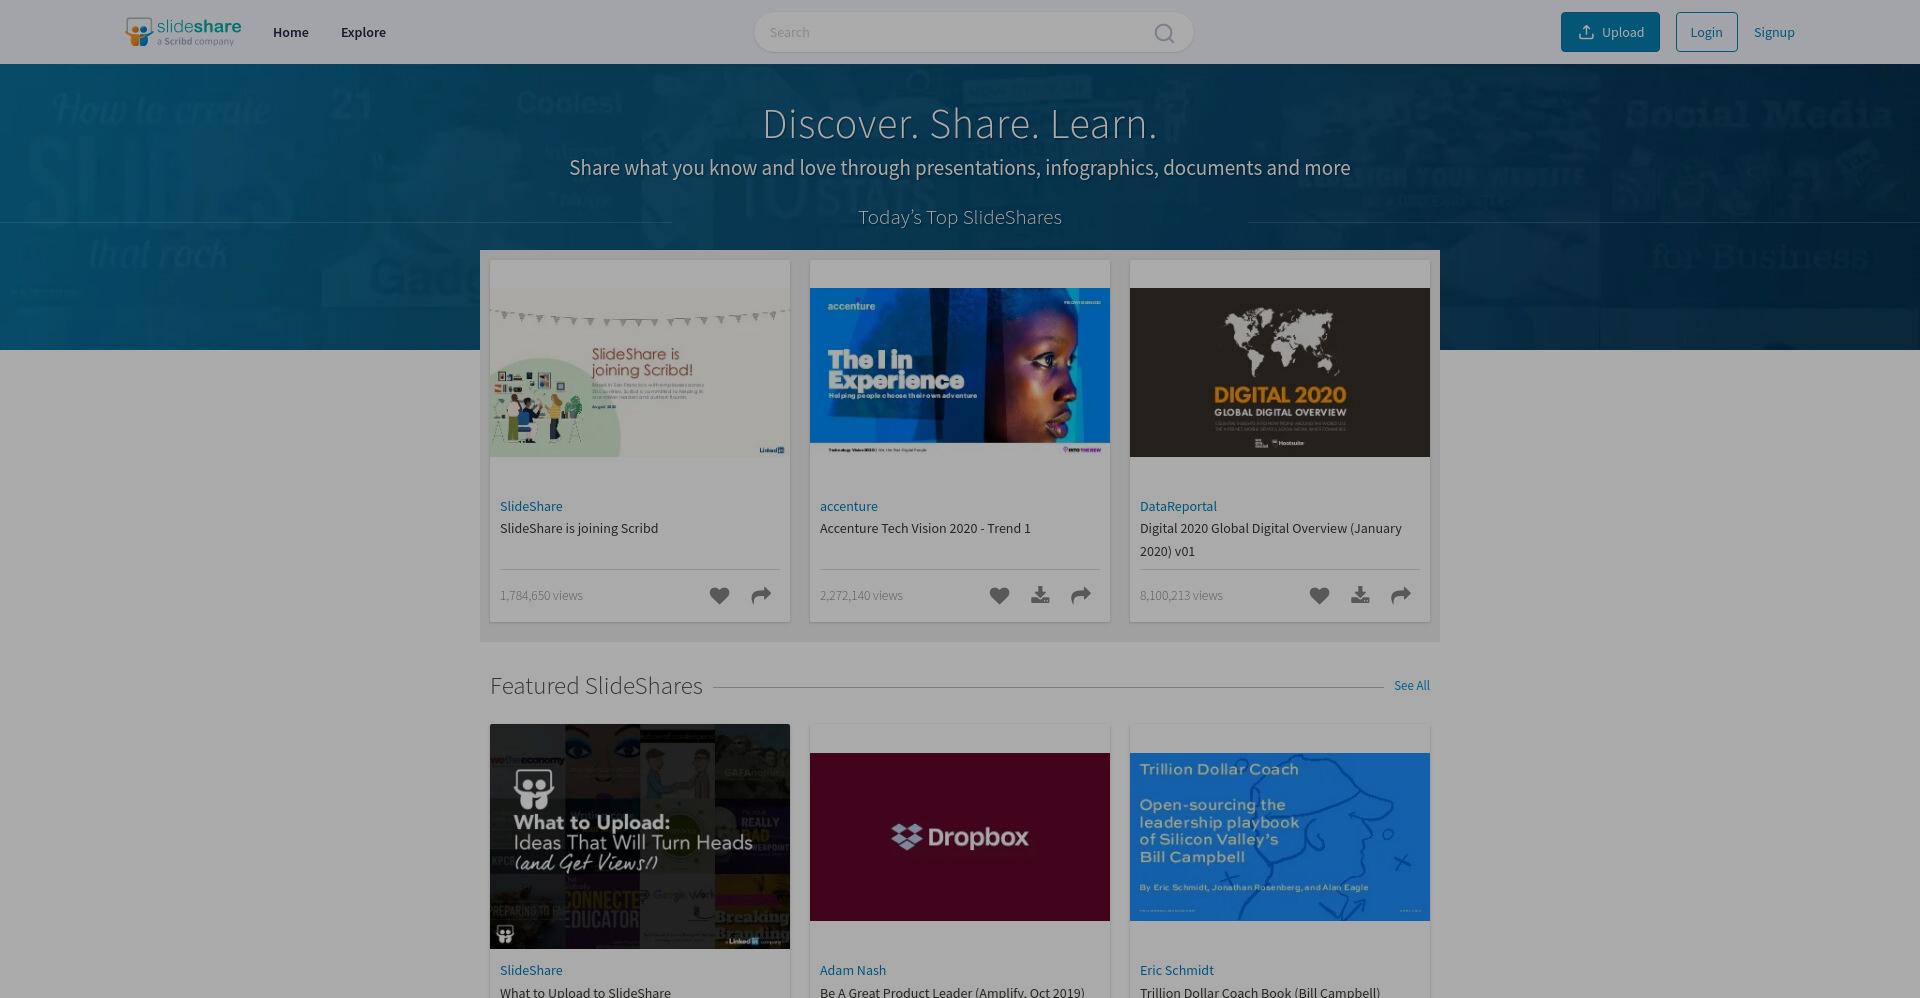1920x998 pixels.
Task: Open the SlideShare is joining Scribd thumbnail
Action: pos(640,373)
